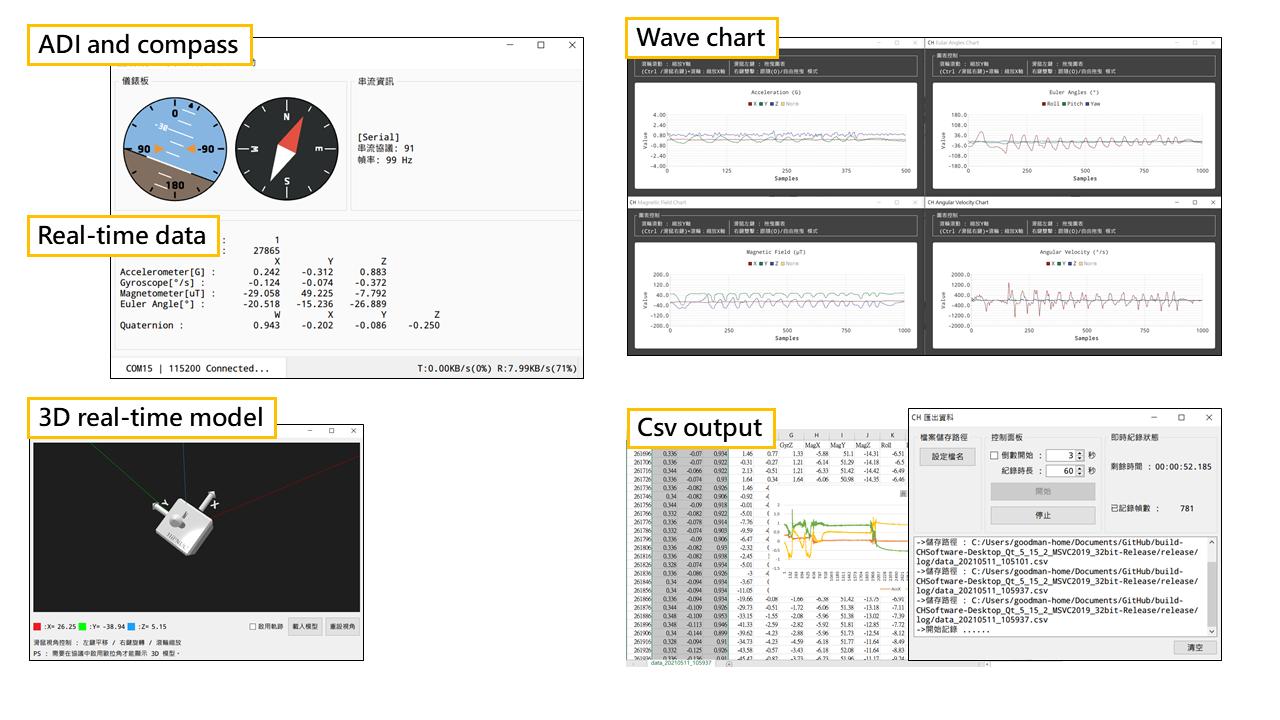Increase the 倒數開始 countdown spinner value
Screen dimensions: 1280x720
point(1080,452)
